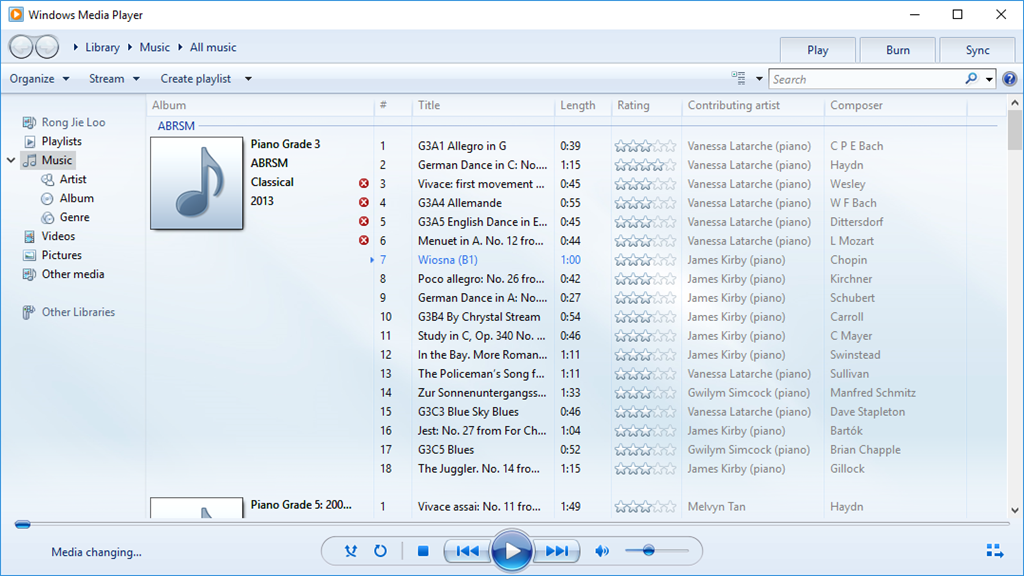The image size is (1024, 576).
Task: Select the track G3C3 Blue Sky Blues
Action: click(x=468, y=411)
